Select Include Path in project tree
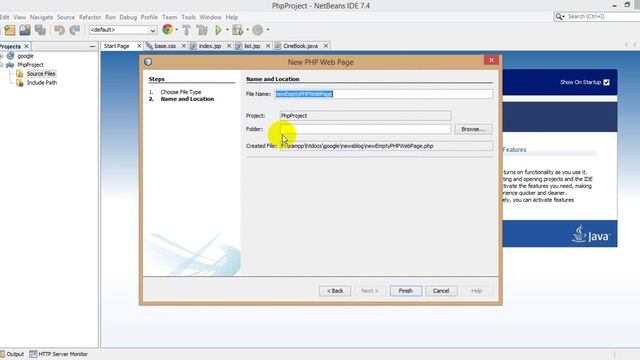This screenshot has width=640, height=360. point(42,83)
